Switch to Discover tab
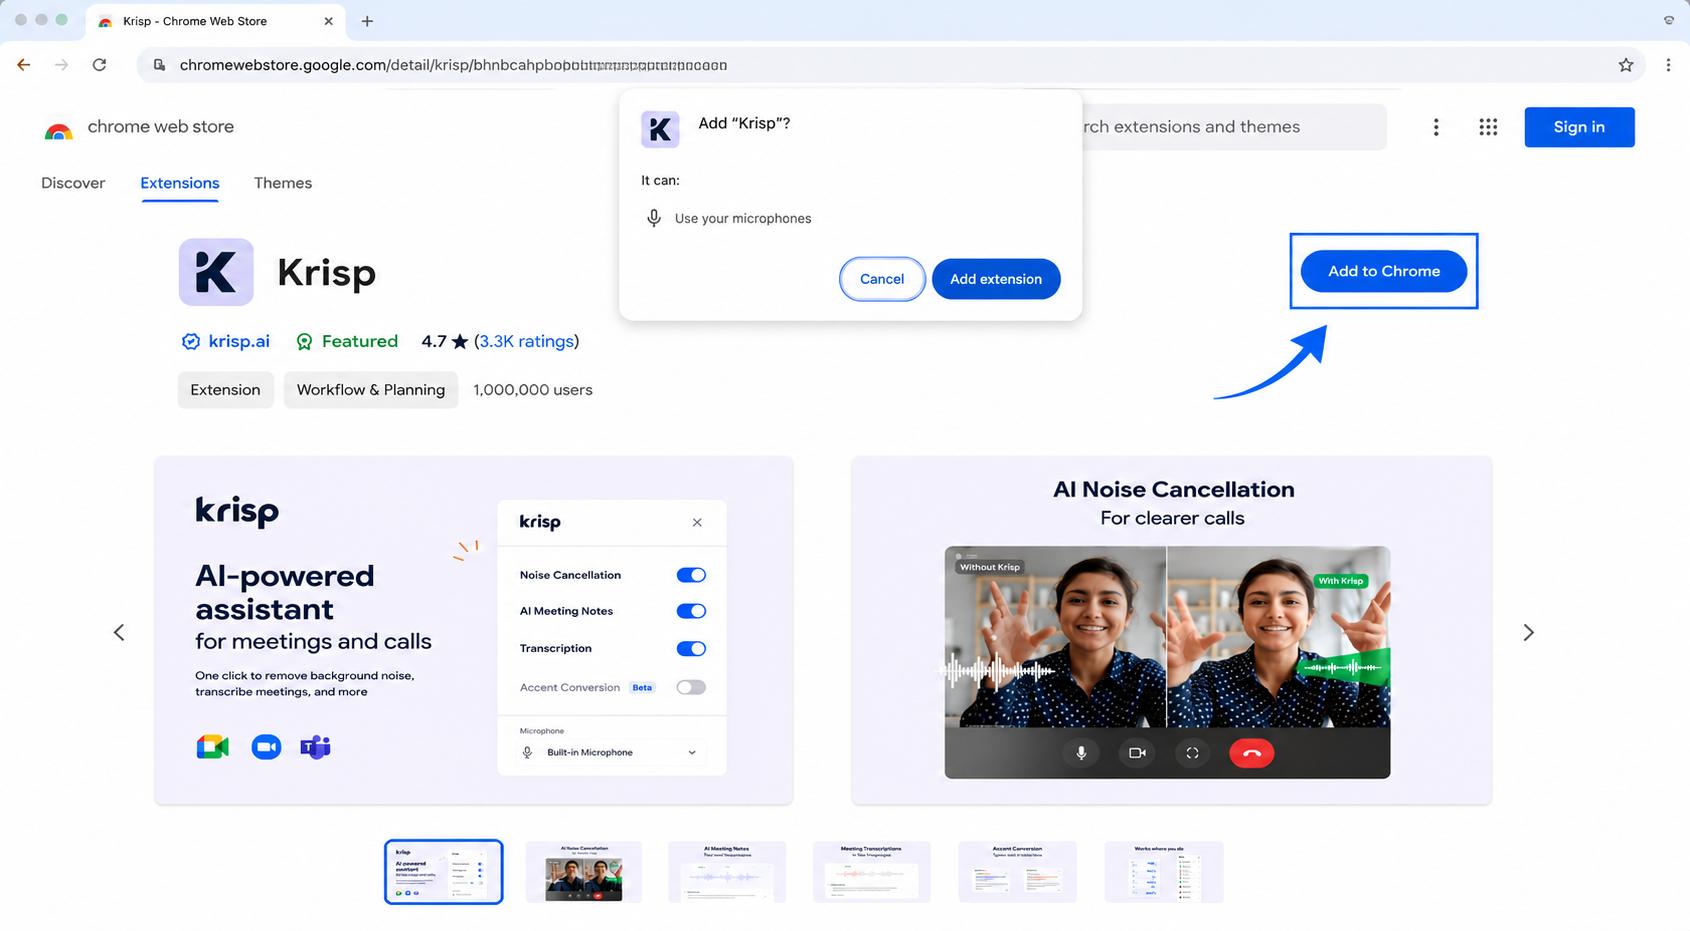Viewport: 1690px width, 931px height. [73, 183]
